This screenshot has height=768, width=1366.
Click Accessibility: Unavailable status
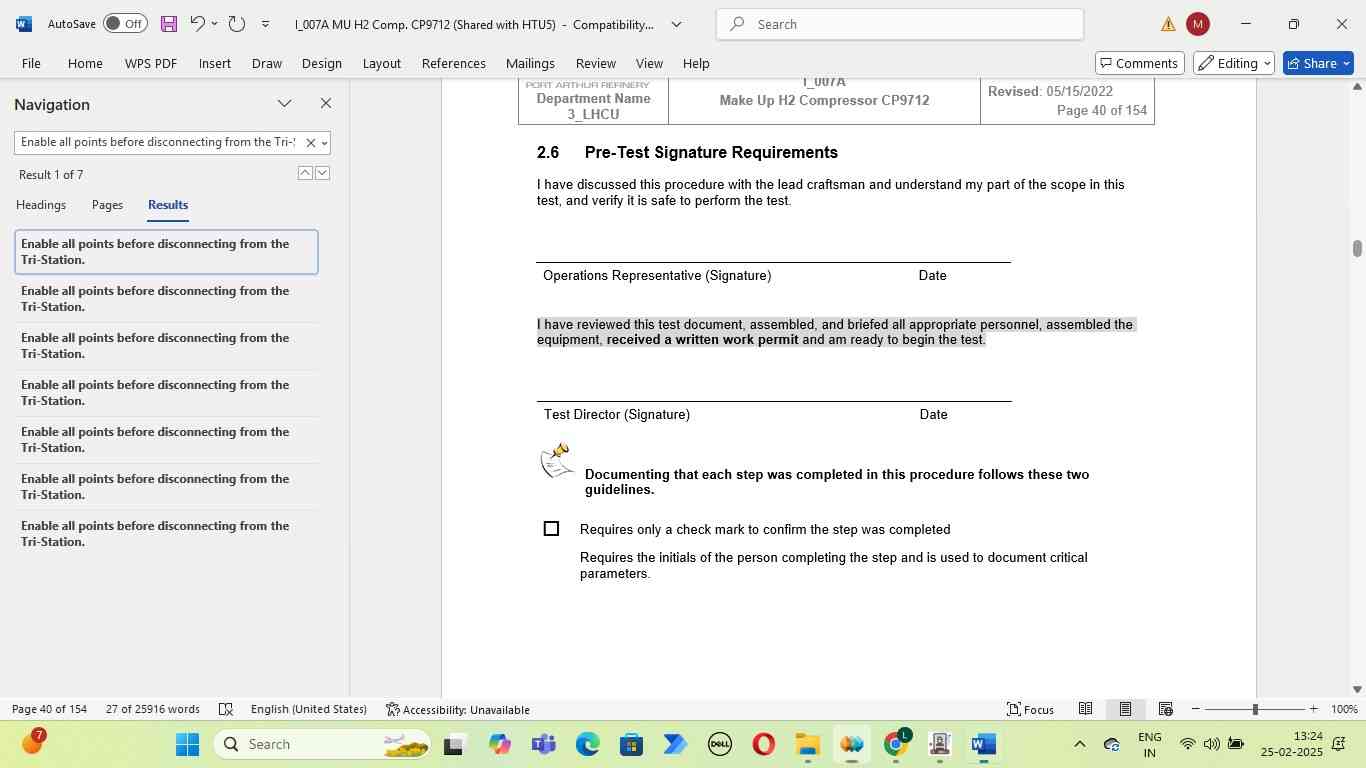pos(458,709)
